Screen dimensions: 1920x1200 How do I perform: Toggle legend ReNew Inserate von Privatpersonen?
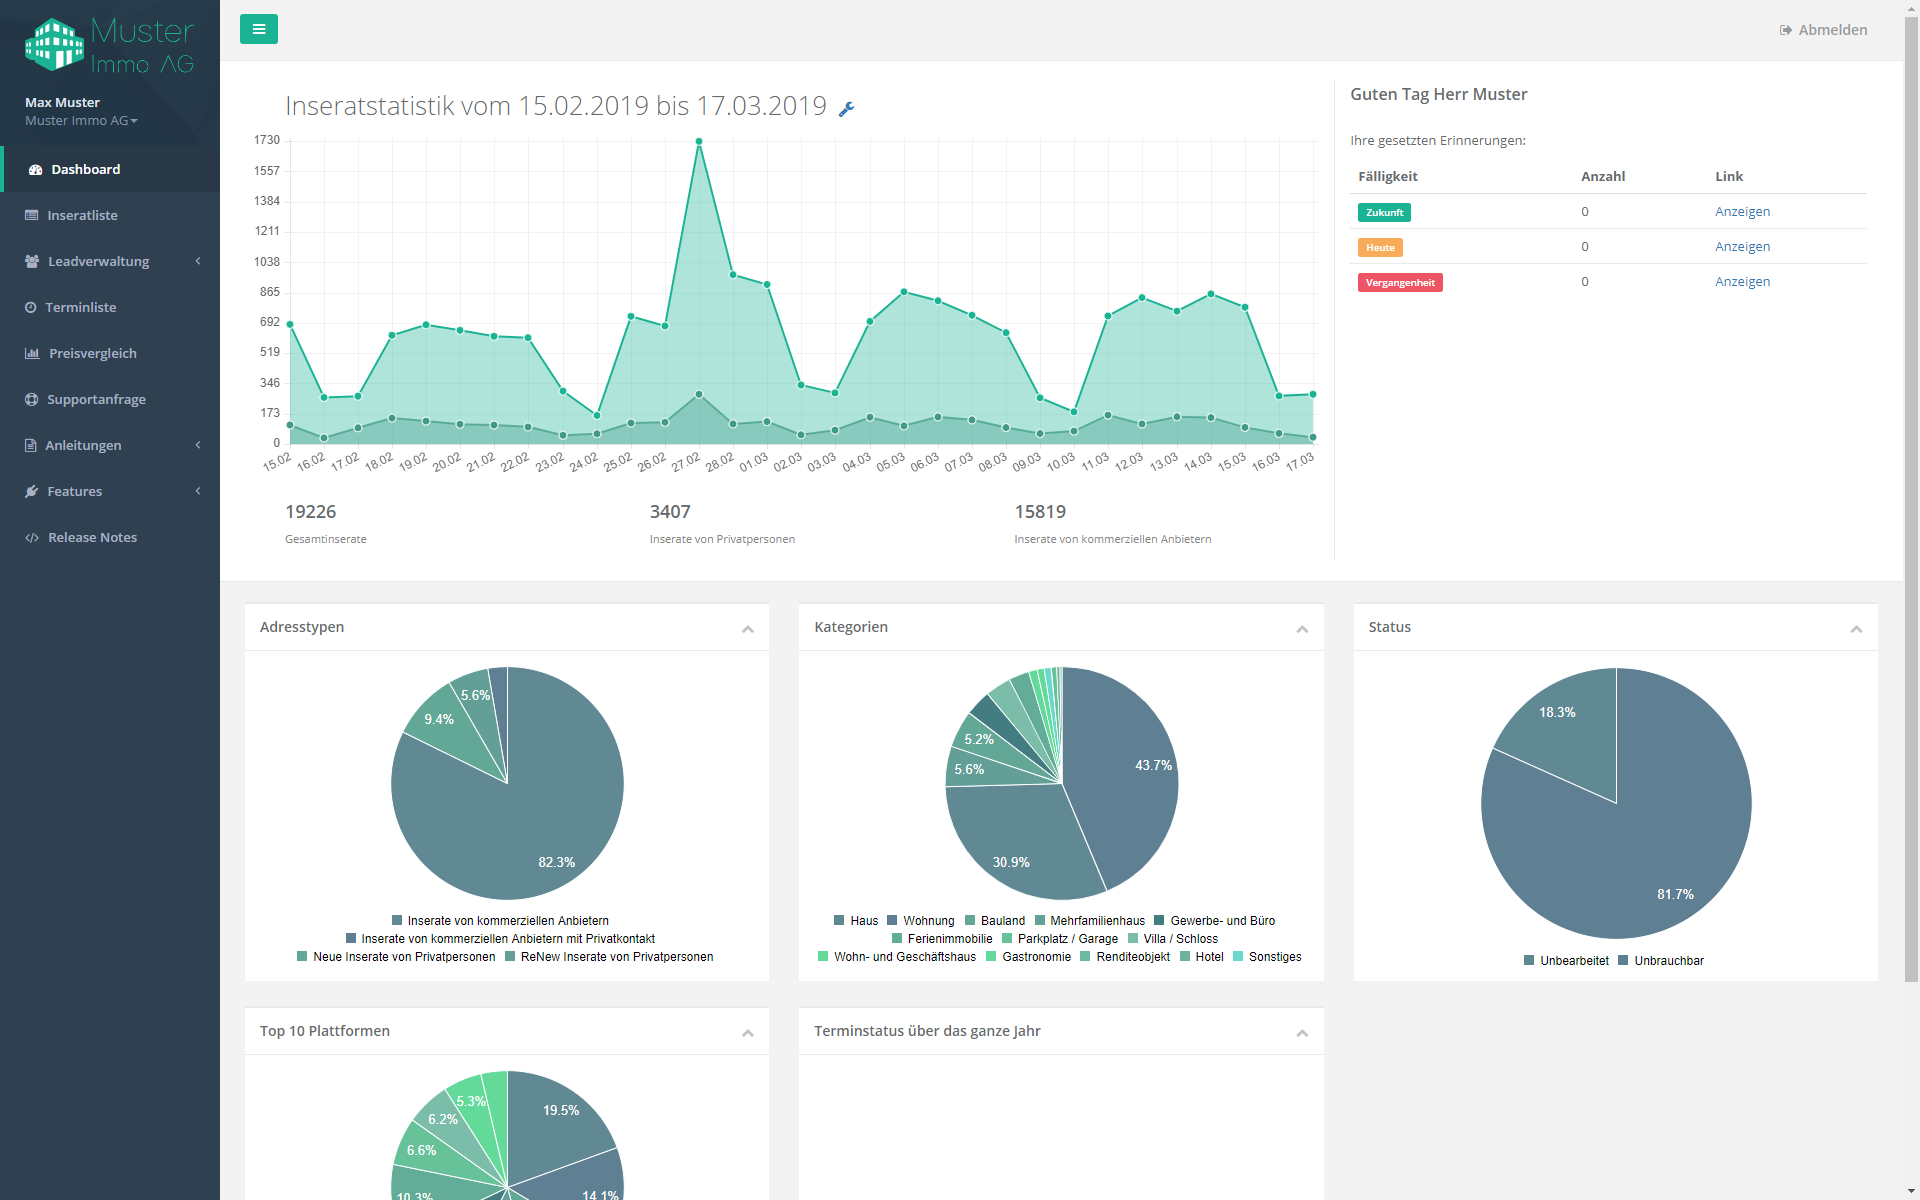[609, 957]
